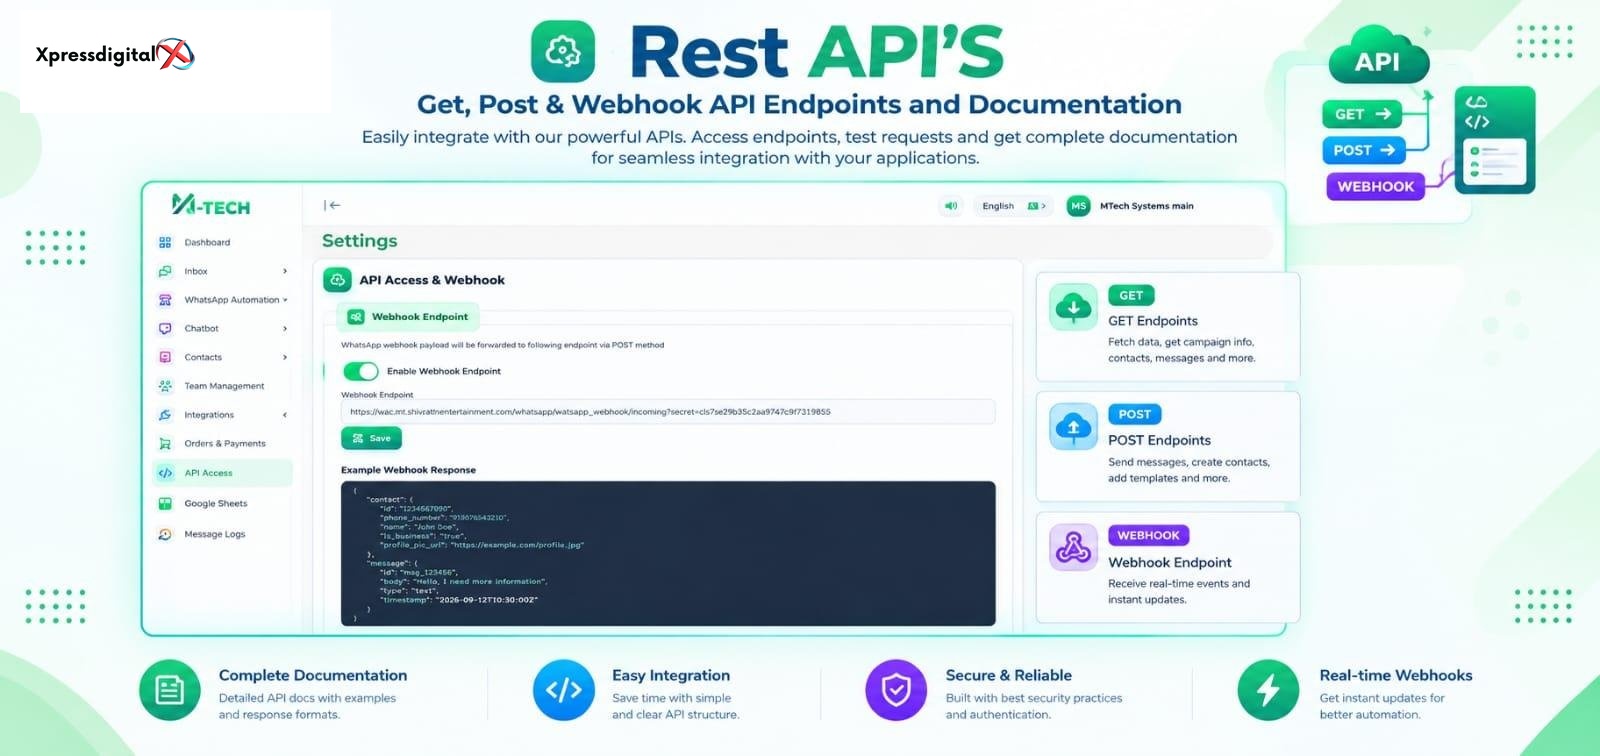Click the GET Endpoints cloud download icon
This screenshot has height=756, width=1600.
click(1073, 306)
